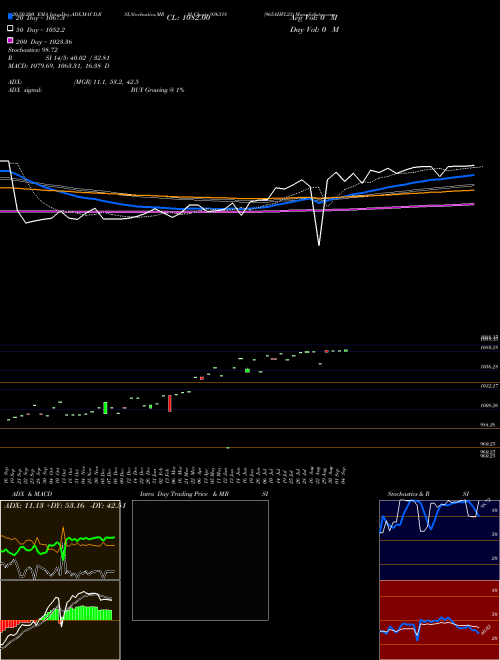Open the red RSI chart panel
This screenshot has height=660, width=500.
(439, 620)
